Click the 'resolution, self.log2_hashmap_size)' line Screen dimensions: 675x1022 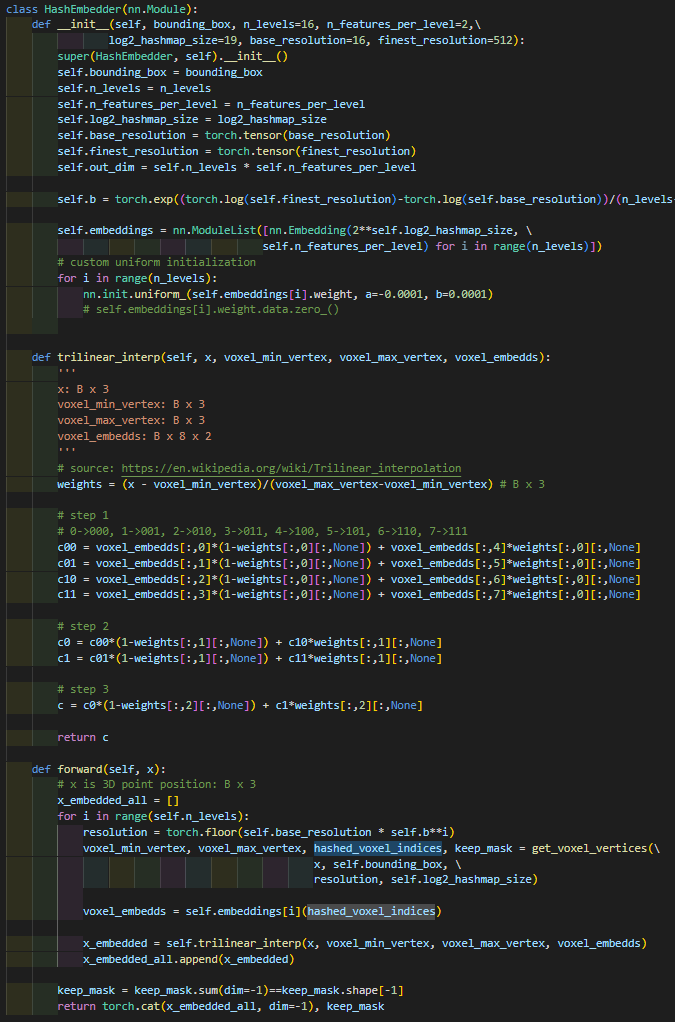426,879
